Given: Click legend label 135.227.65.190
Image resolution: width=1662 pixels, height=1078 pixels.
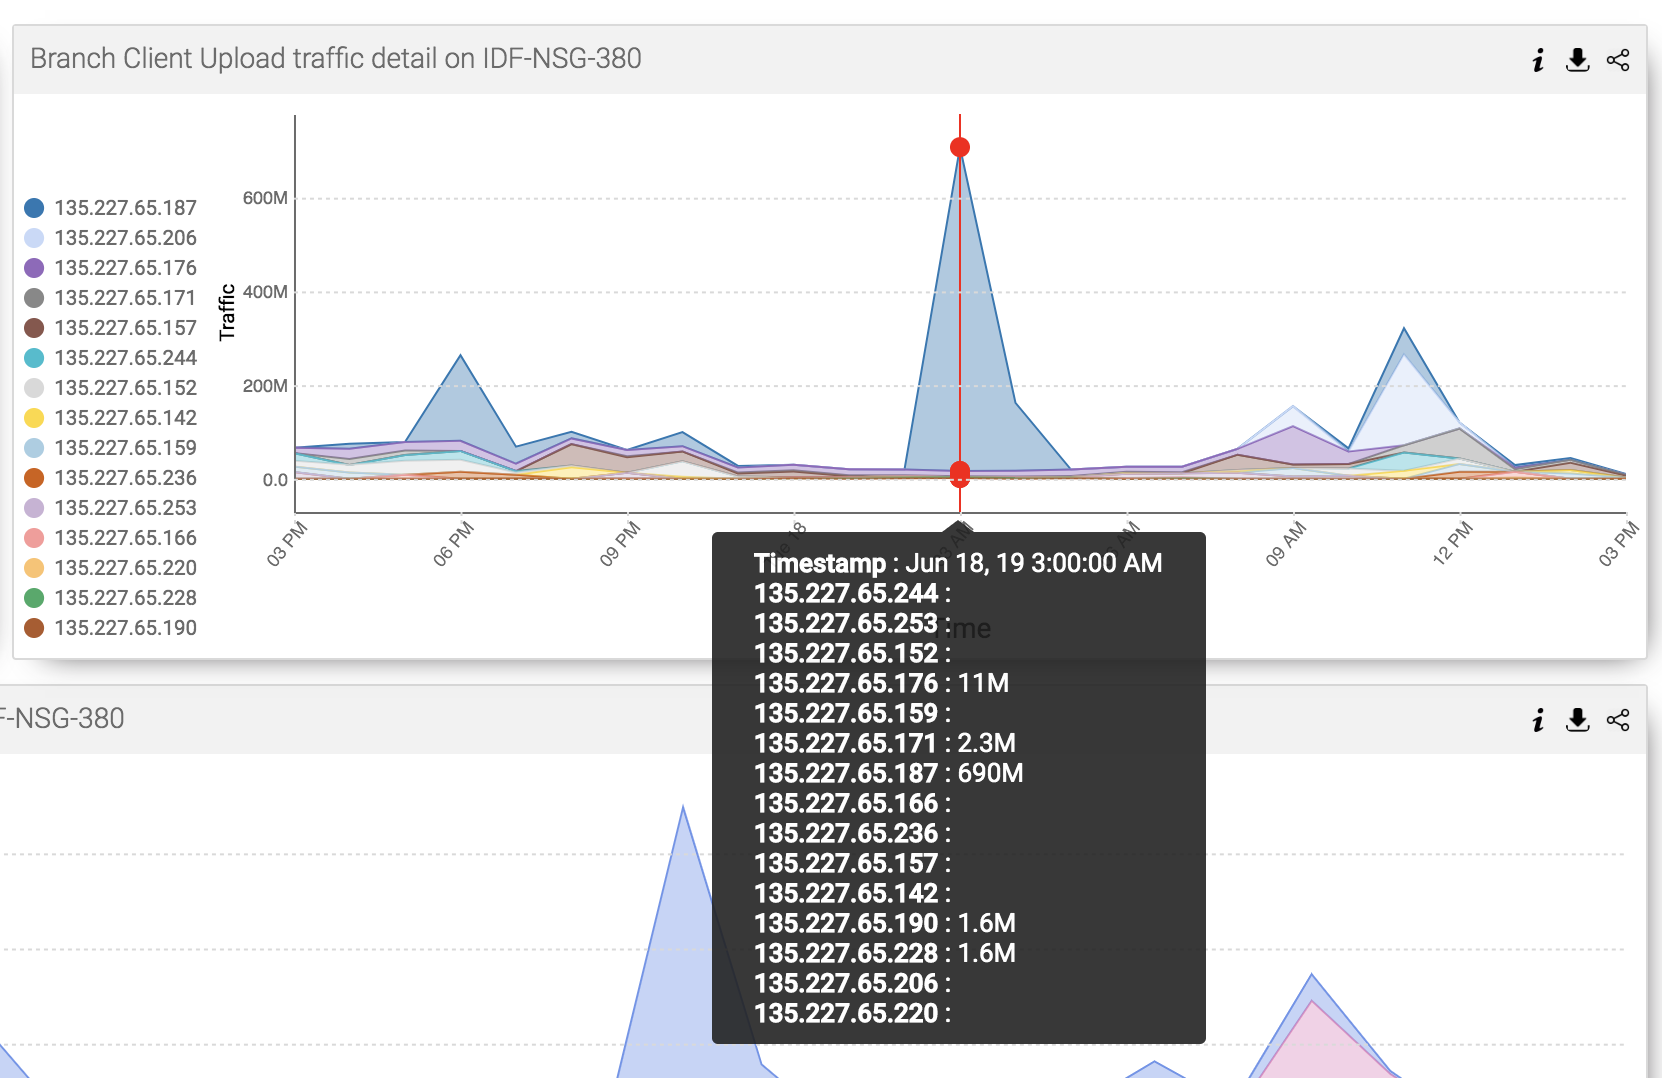Looking at the screenshot, I should point(124,627).
